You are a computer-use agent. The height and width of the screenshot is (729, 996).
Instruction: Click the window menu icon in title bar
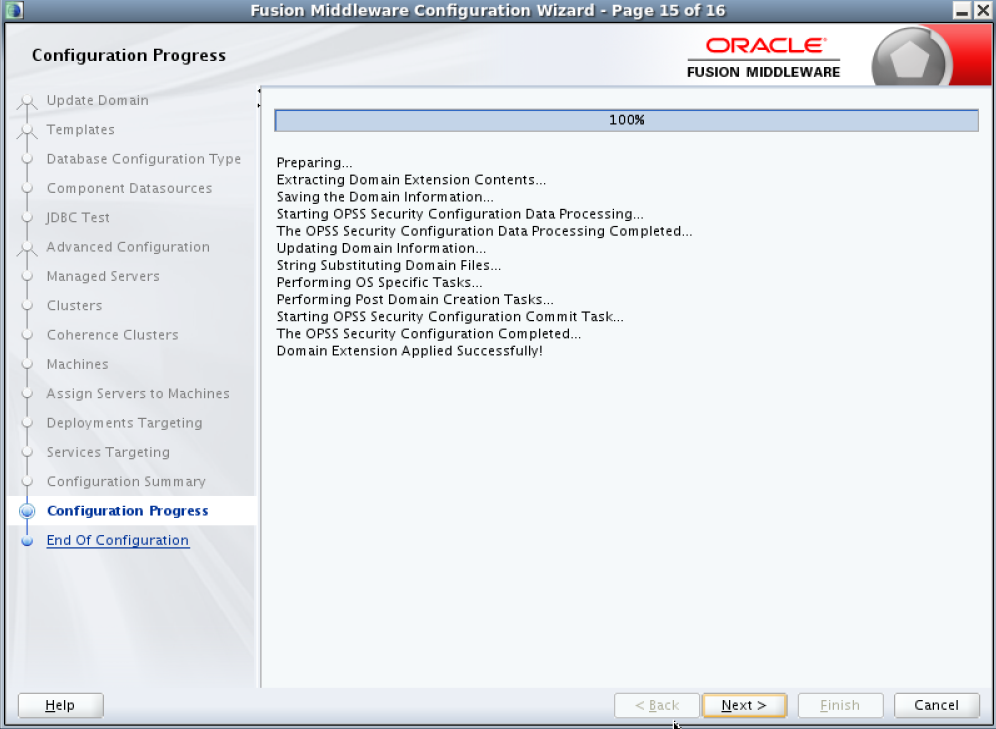[x=14, y=10]
